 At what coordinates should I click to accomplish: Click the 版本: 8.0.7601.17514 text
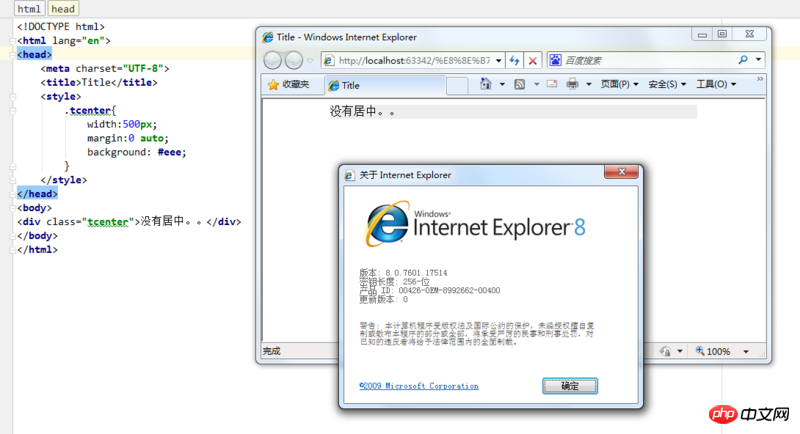(403, 273)
